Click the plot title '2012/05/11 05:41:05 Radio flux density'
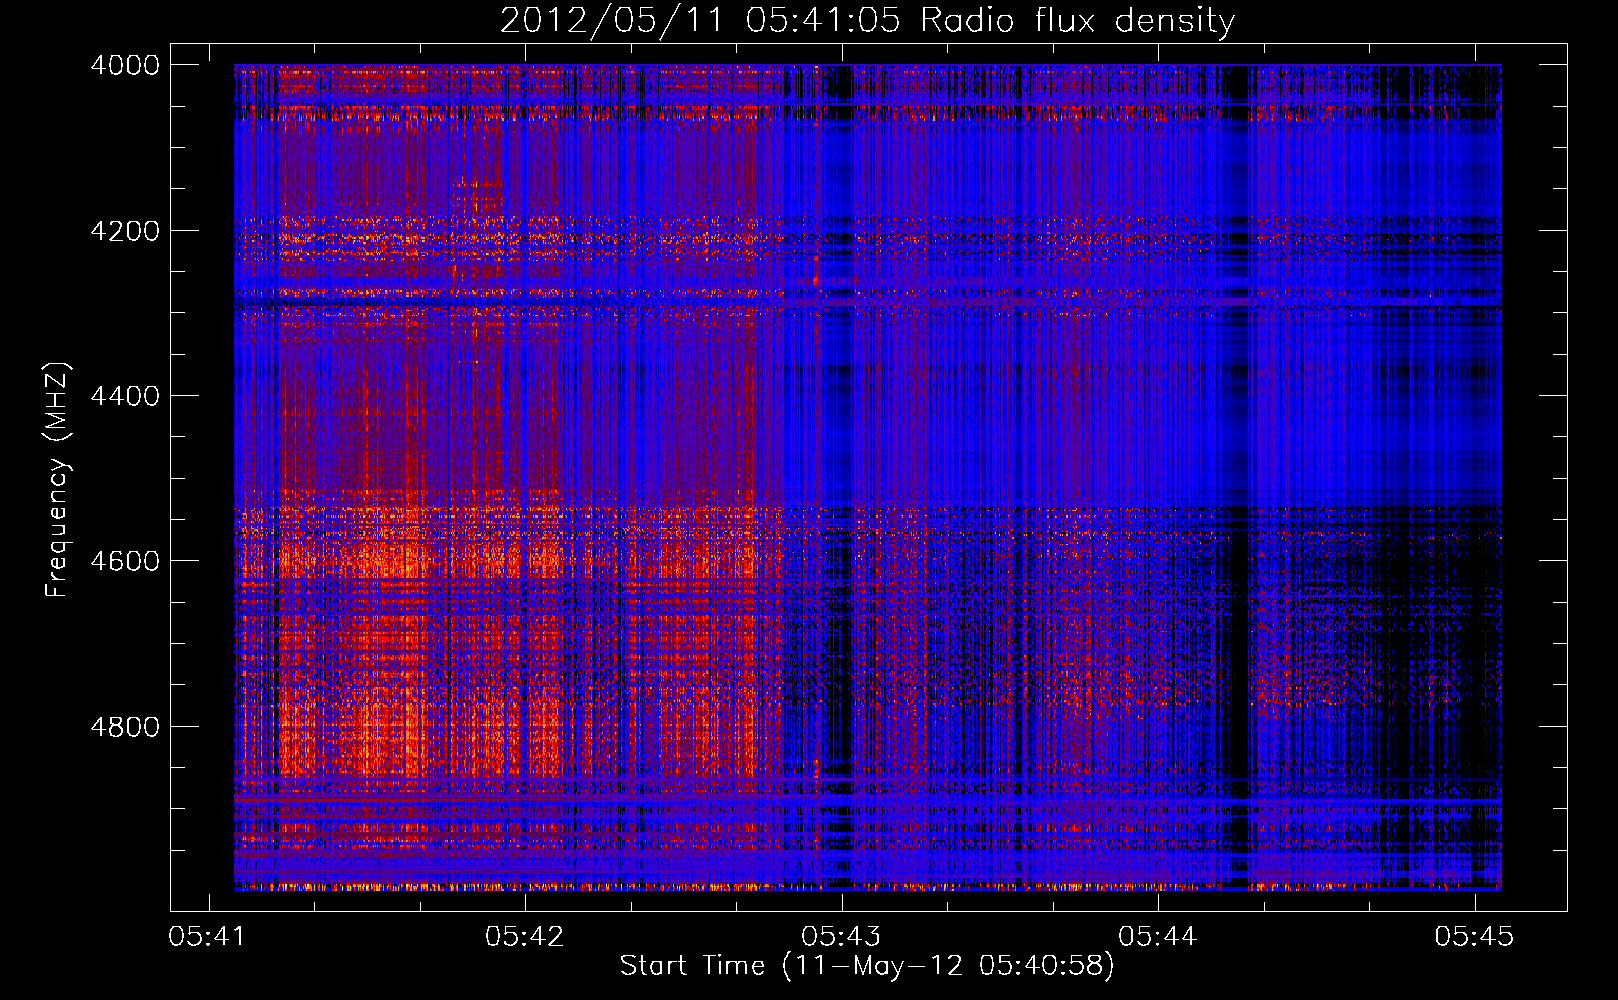This screenshot has width=1618, height=1000. pyautogui.click(x=867, y=21)
